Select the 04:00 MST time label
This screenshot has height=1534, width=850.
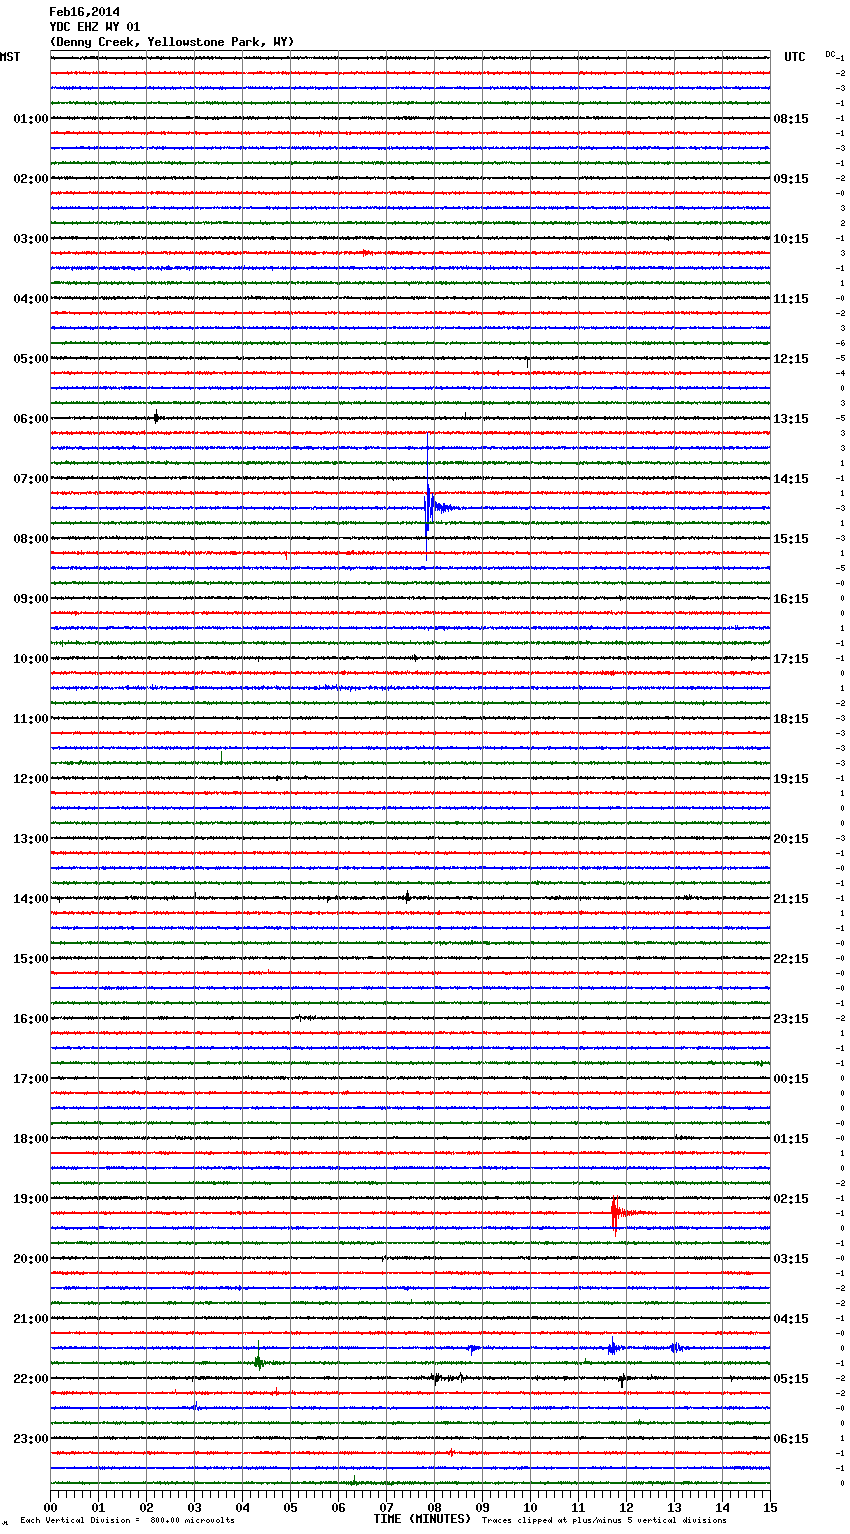tap(31, 299)
